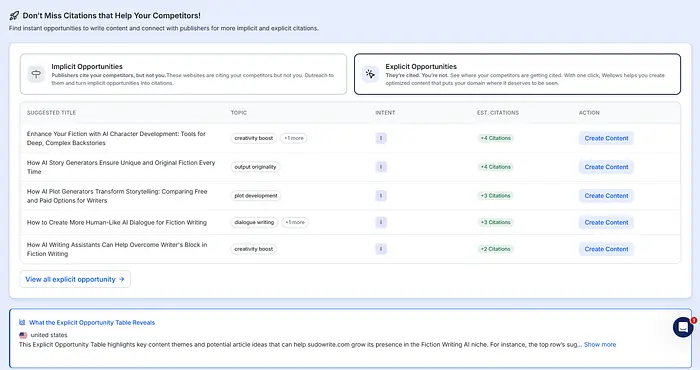Click the rocket icon beside the heading
The height and width of the screenshot is (370, 700).
pyautogui.click(x=14, y=16)
